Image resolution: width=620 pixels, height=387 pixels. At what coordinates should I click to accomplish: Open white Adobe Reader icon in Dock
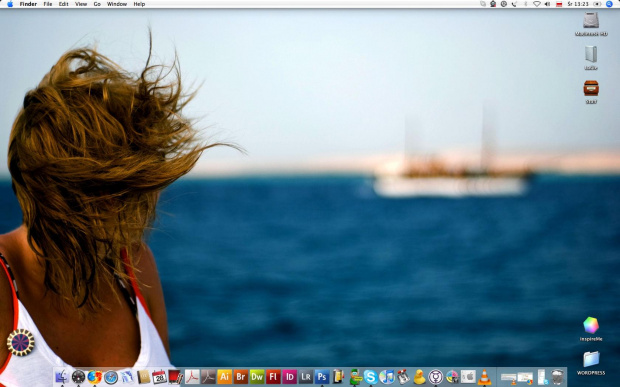point(192,377)
